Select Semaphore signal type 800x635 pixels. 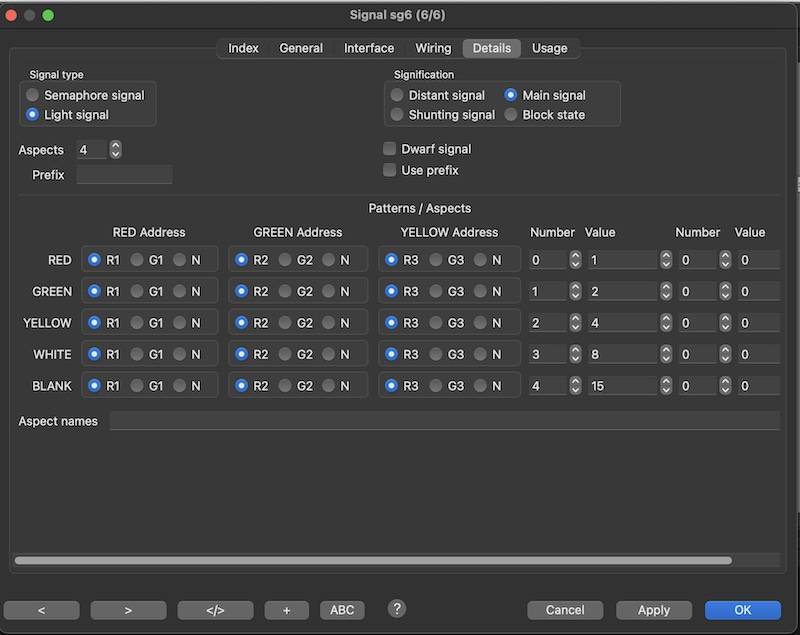33,95
